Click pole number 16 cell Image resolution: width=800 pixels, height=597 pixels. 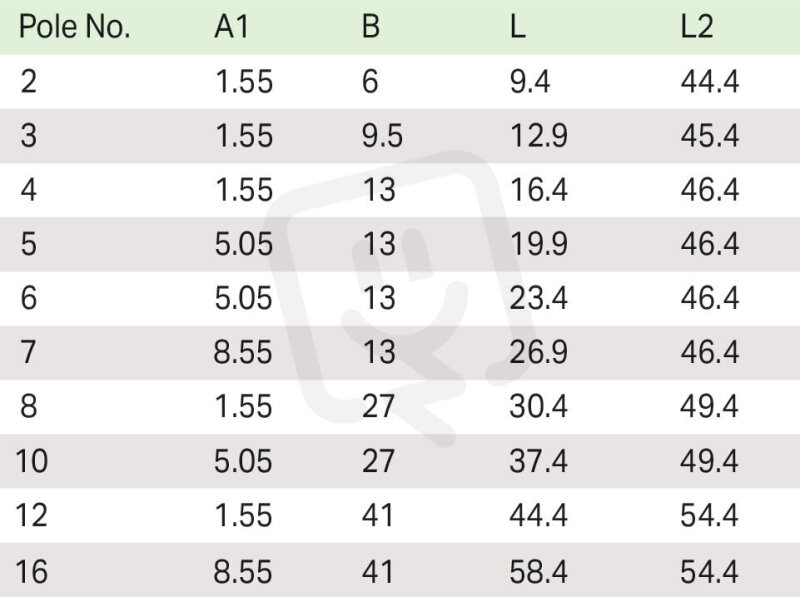tap(32, 571)
